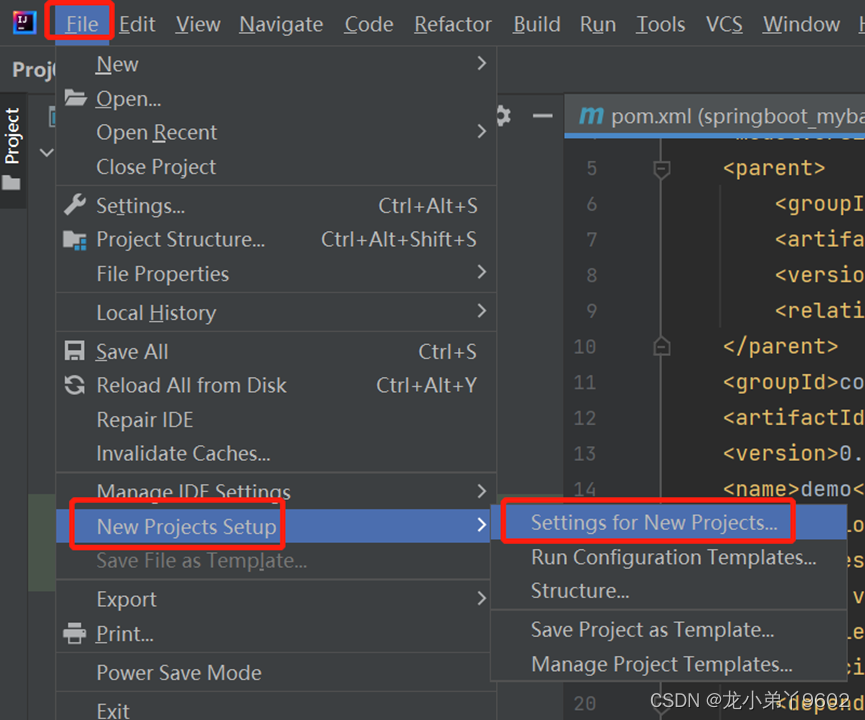Choose Save All
This screenshot has width=865, height=720.
276,351
